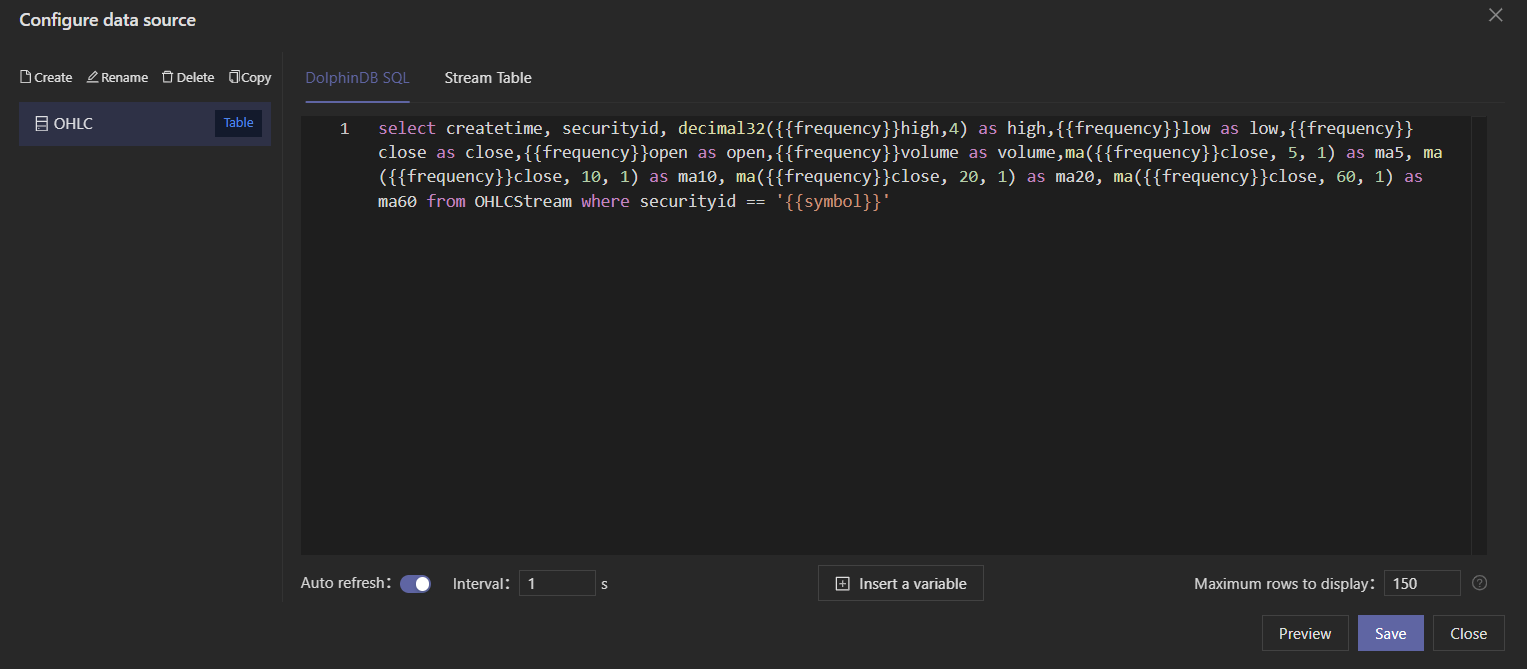This screenshot has height=669, width=1527.
Task: Disable the Auto refresh toggle
Action: pyautogui.click(x=415, y=584)
